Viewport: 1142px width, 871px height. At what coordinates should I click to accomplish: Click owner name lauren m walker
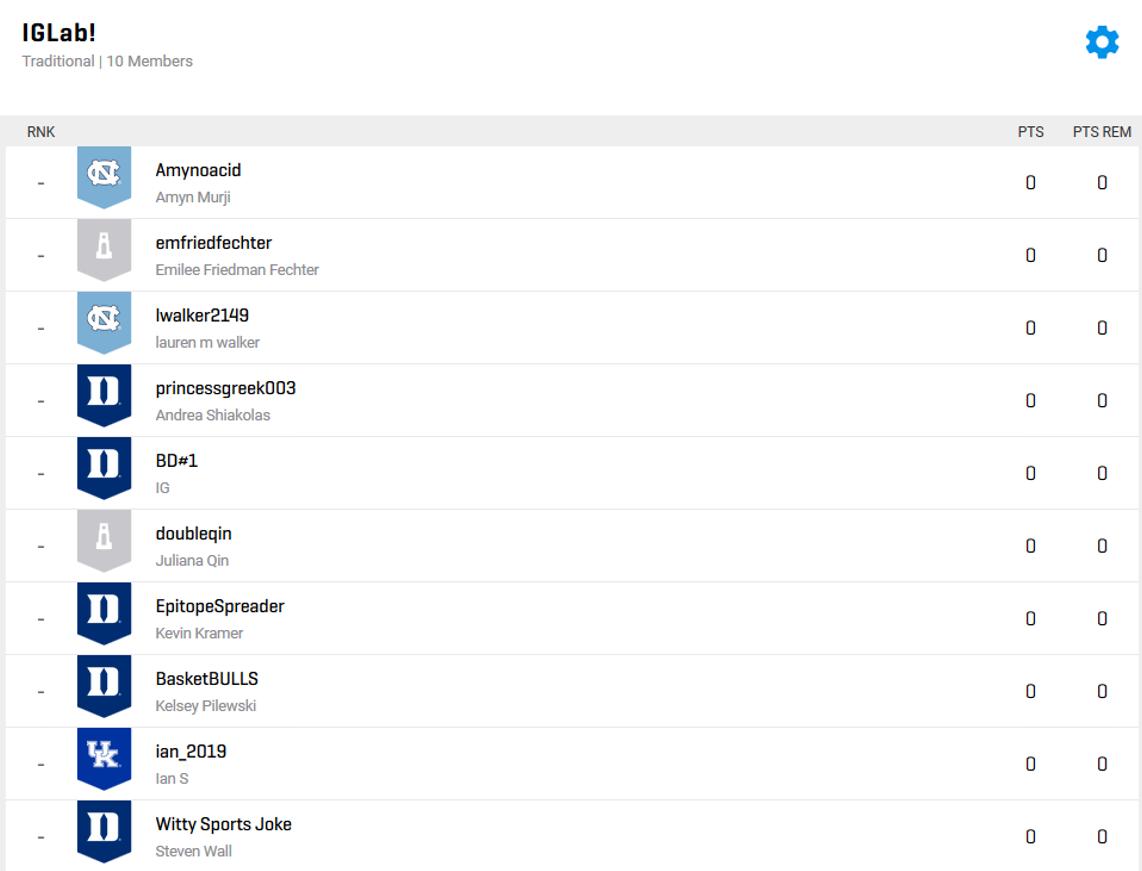pyautogui.click(x=208, y=342)
